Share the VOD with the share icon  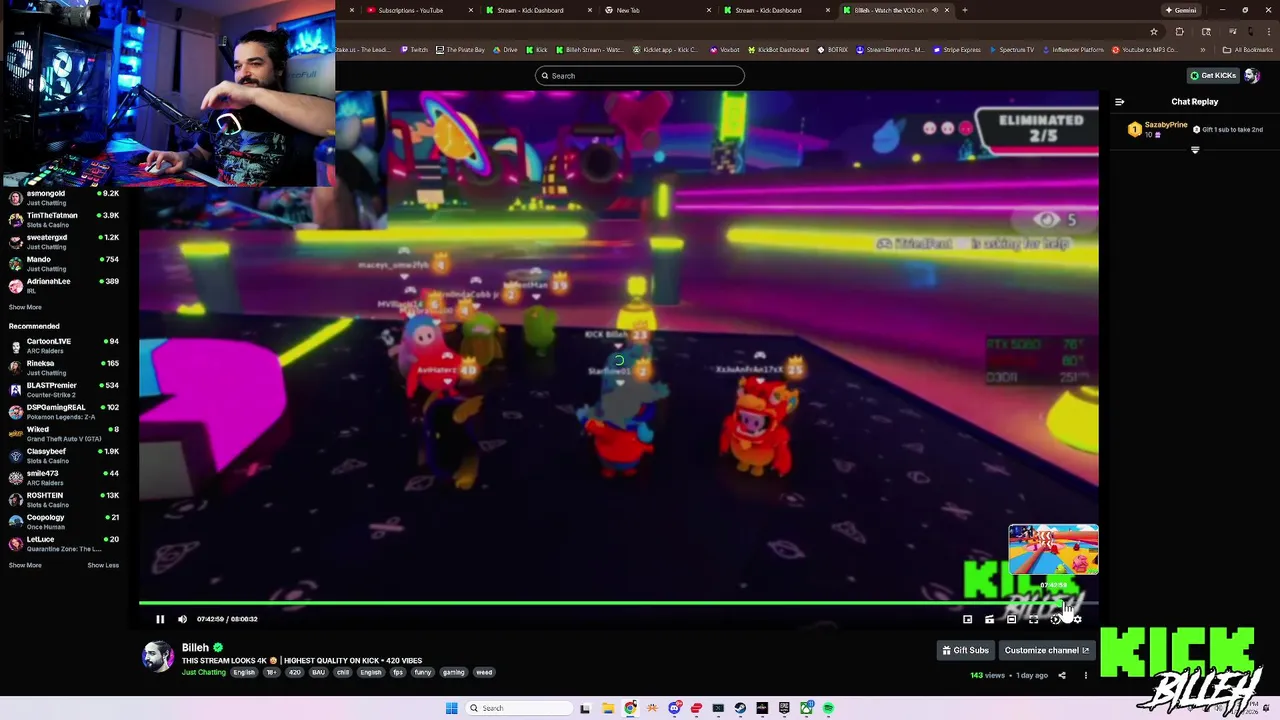coord(1062,675)
